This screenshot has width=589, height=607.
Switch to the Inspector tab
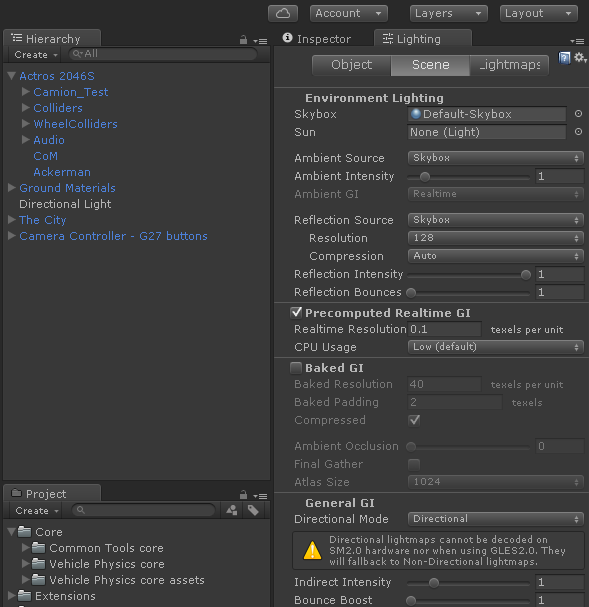click(x=317, y=39)
